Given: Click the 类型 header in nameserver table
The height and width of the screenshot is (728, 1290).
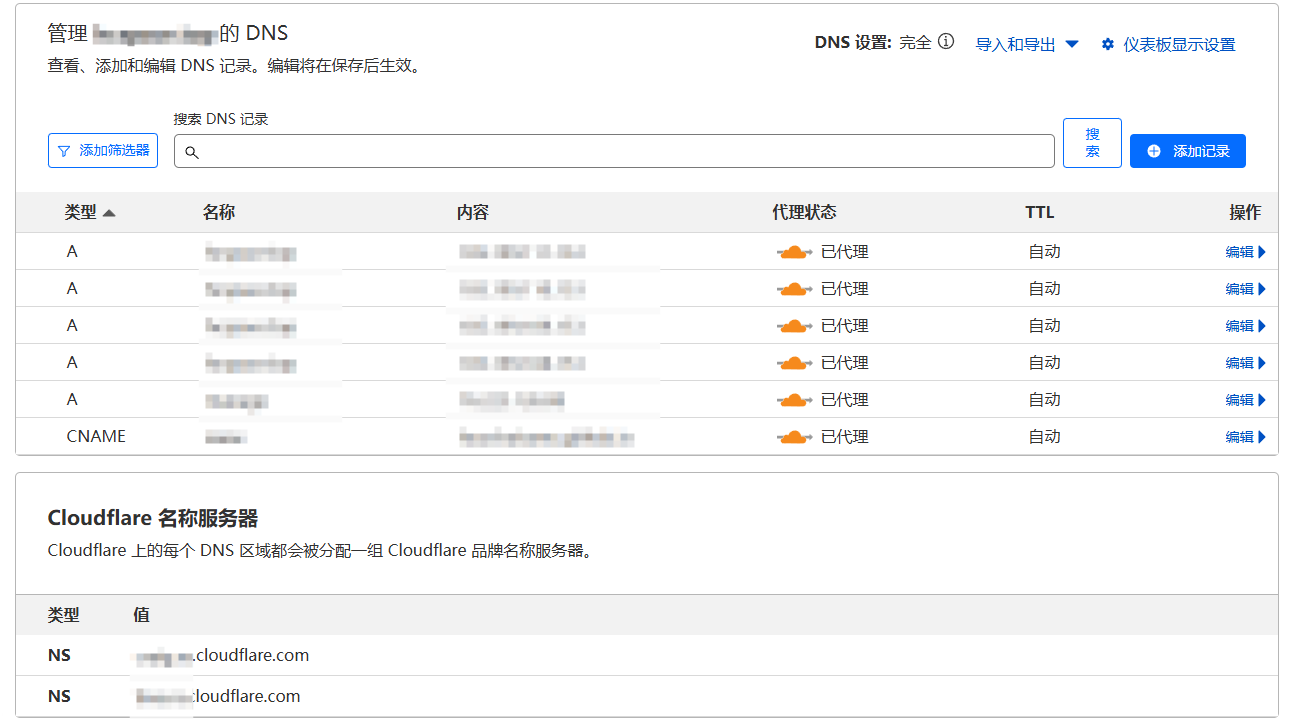Looking at the screenshot, I should (x=64, y=615).
